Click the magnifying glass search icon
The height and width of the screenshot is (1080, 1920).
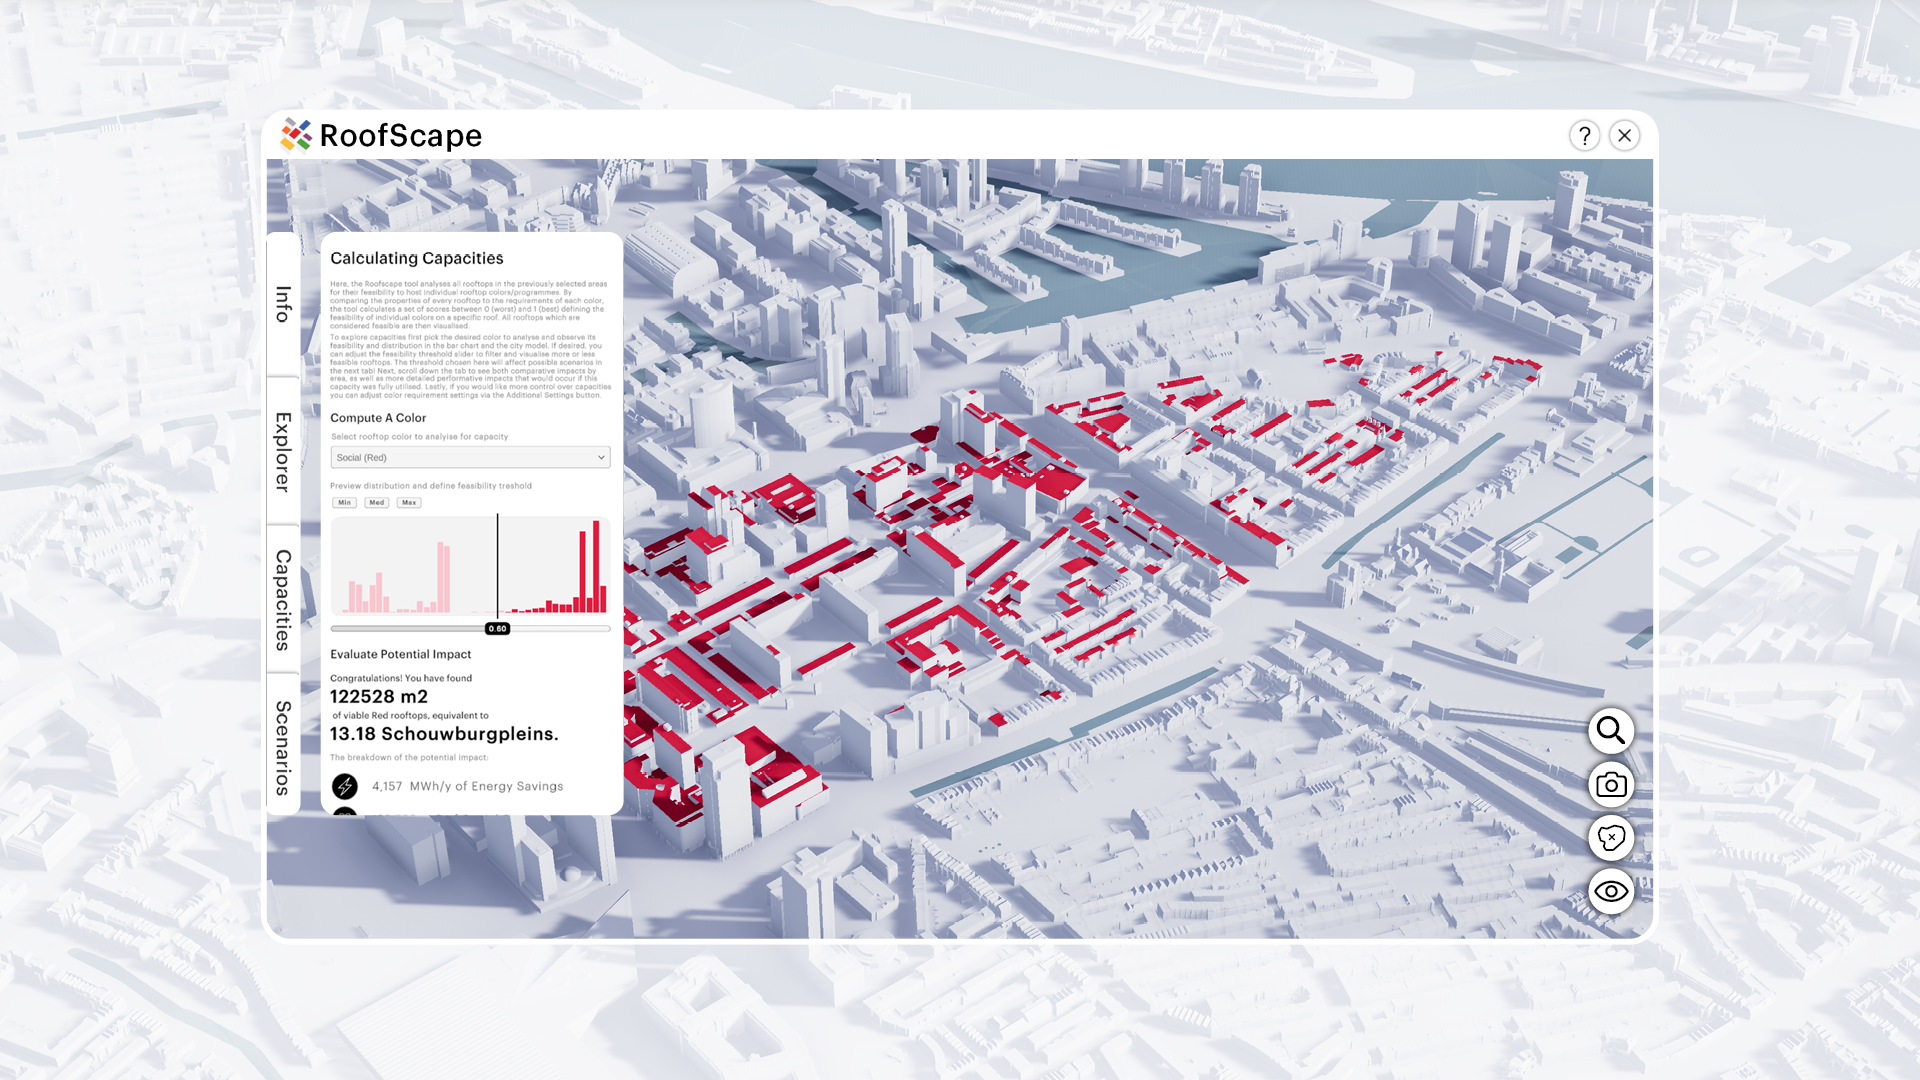(x=1610, y=731)
